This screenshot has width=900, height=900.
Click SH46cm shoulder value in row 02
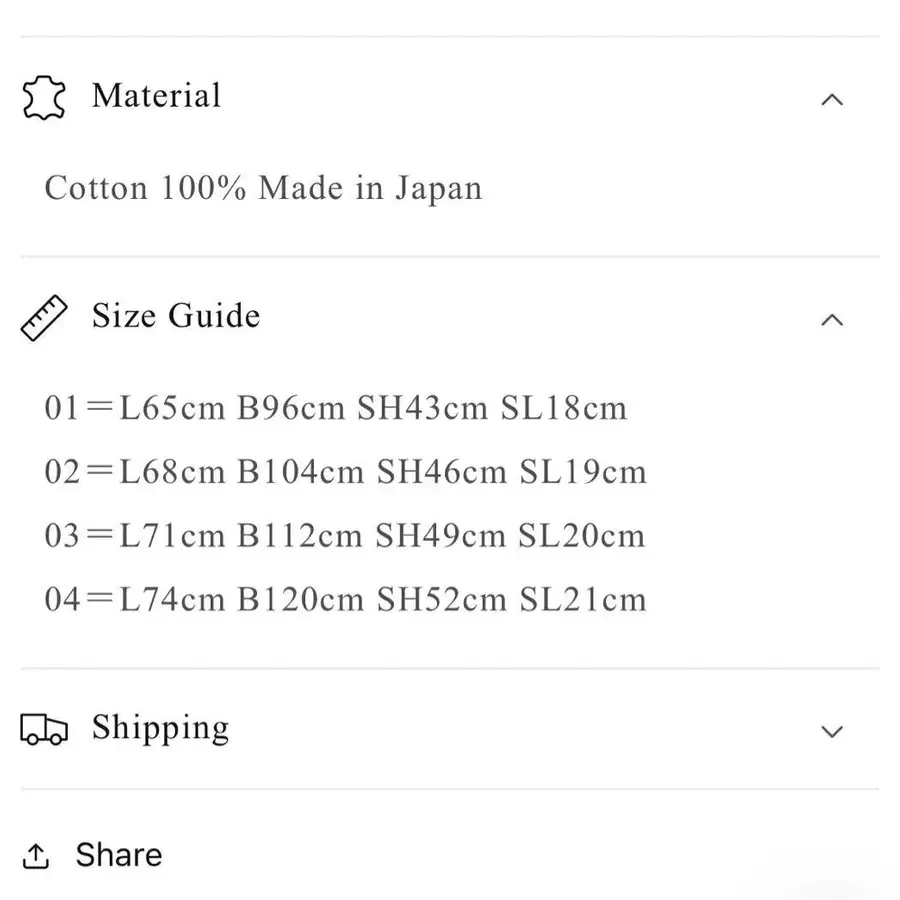(442, 472)
